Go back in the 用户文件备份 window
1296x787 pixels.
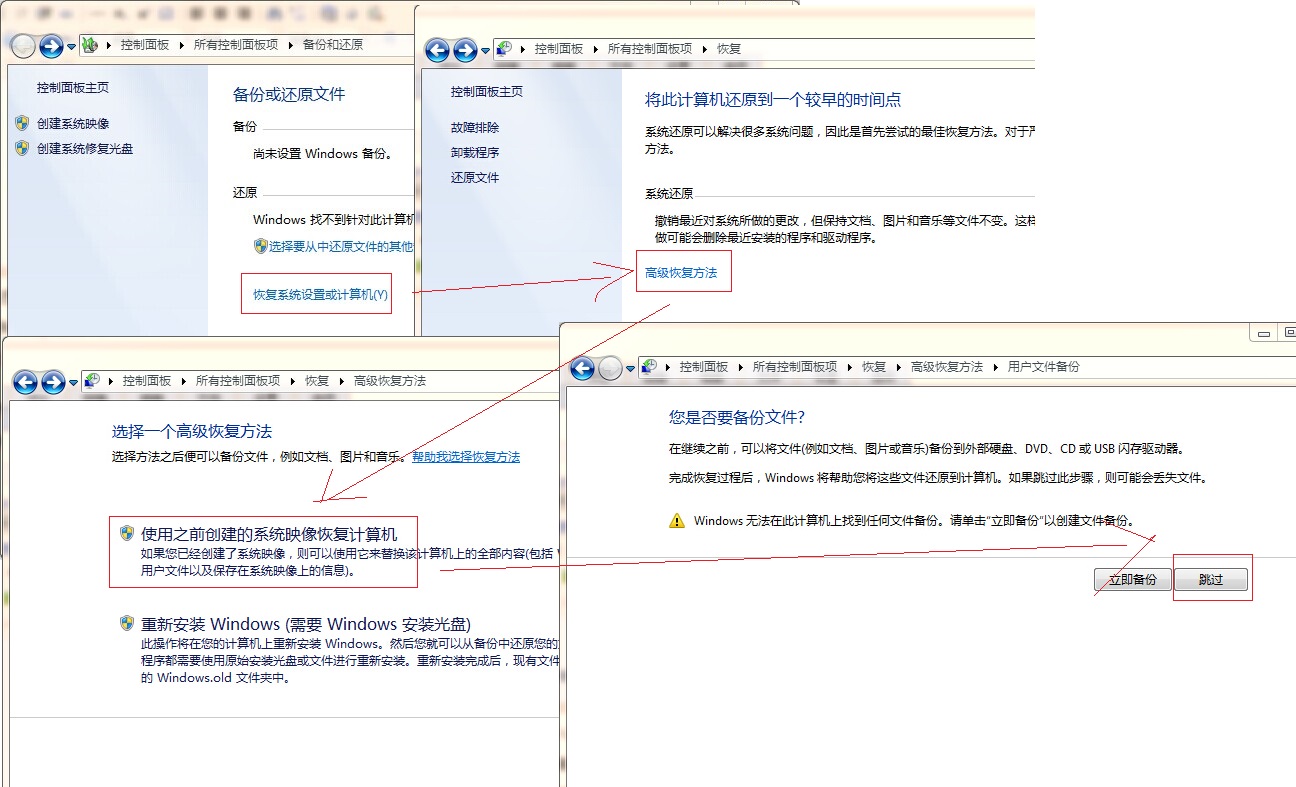click(582, 368)
